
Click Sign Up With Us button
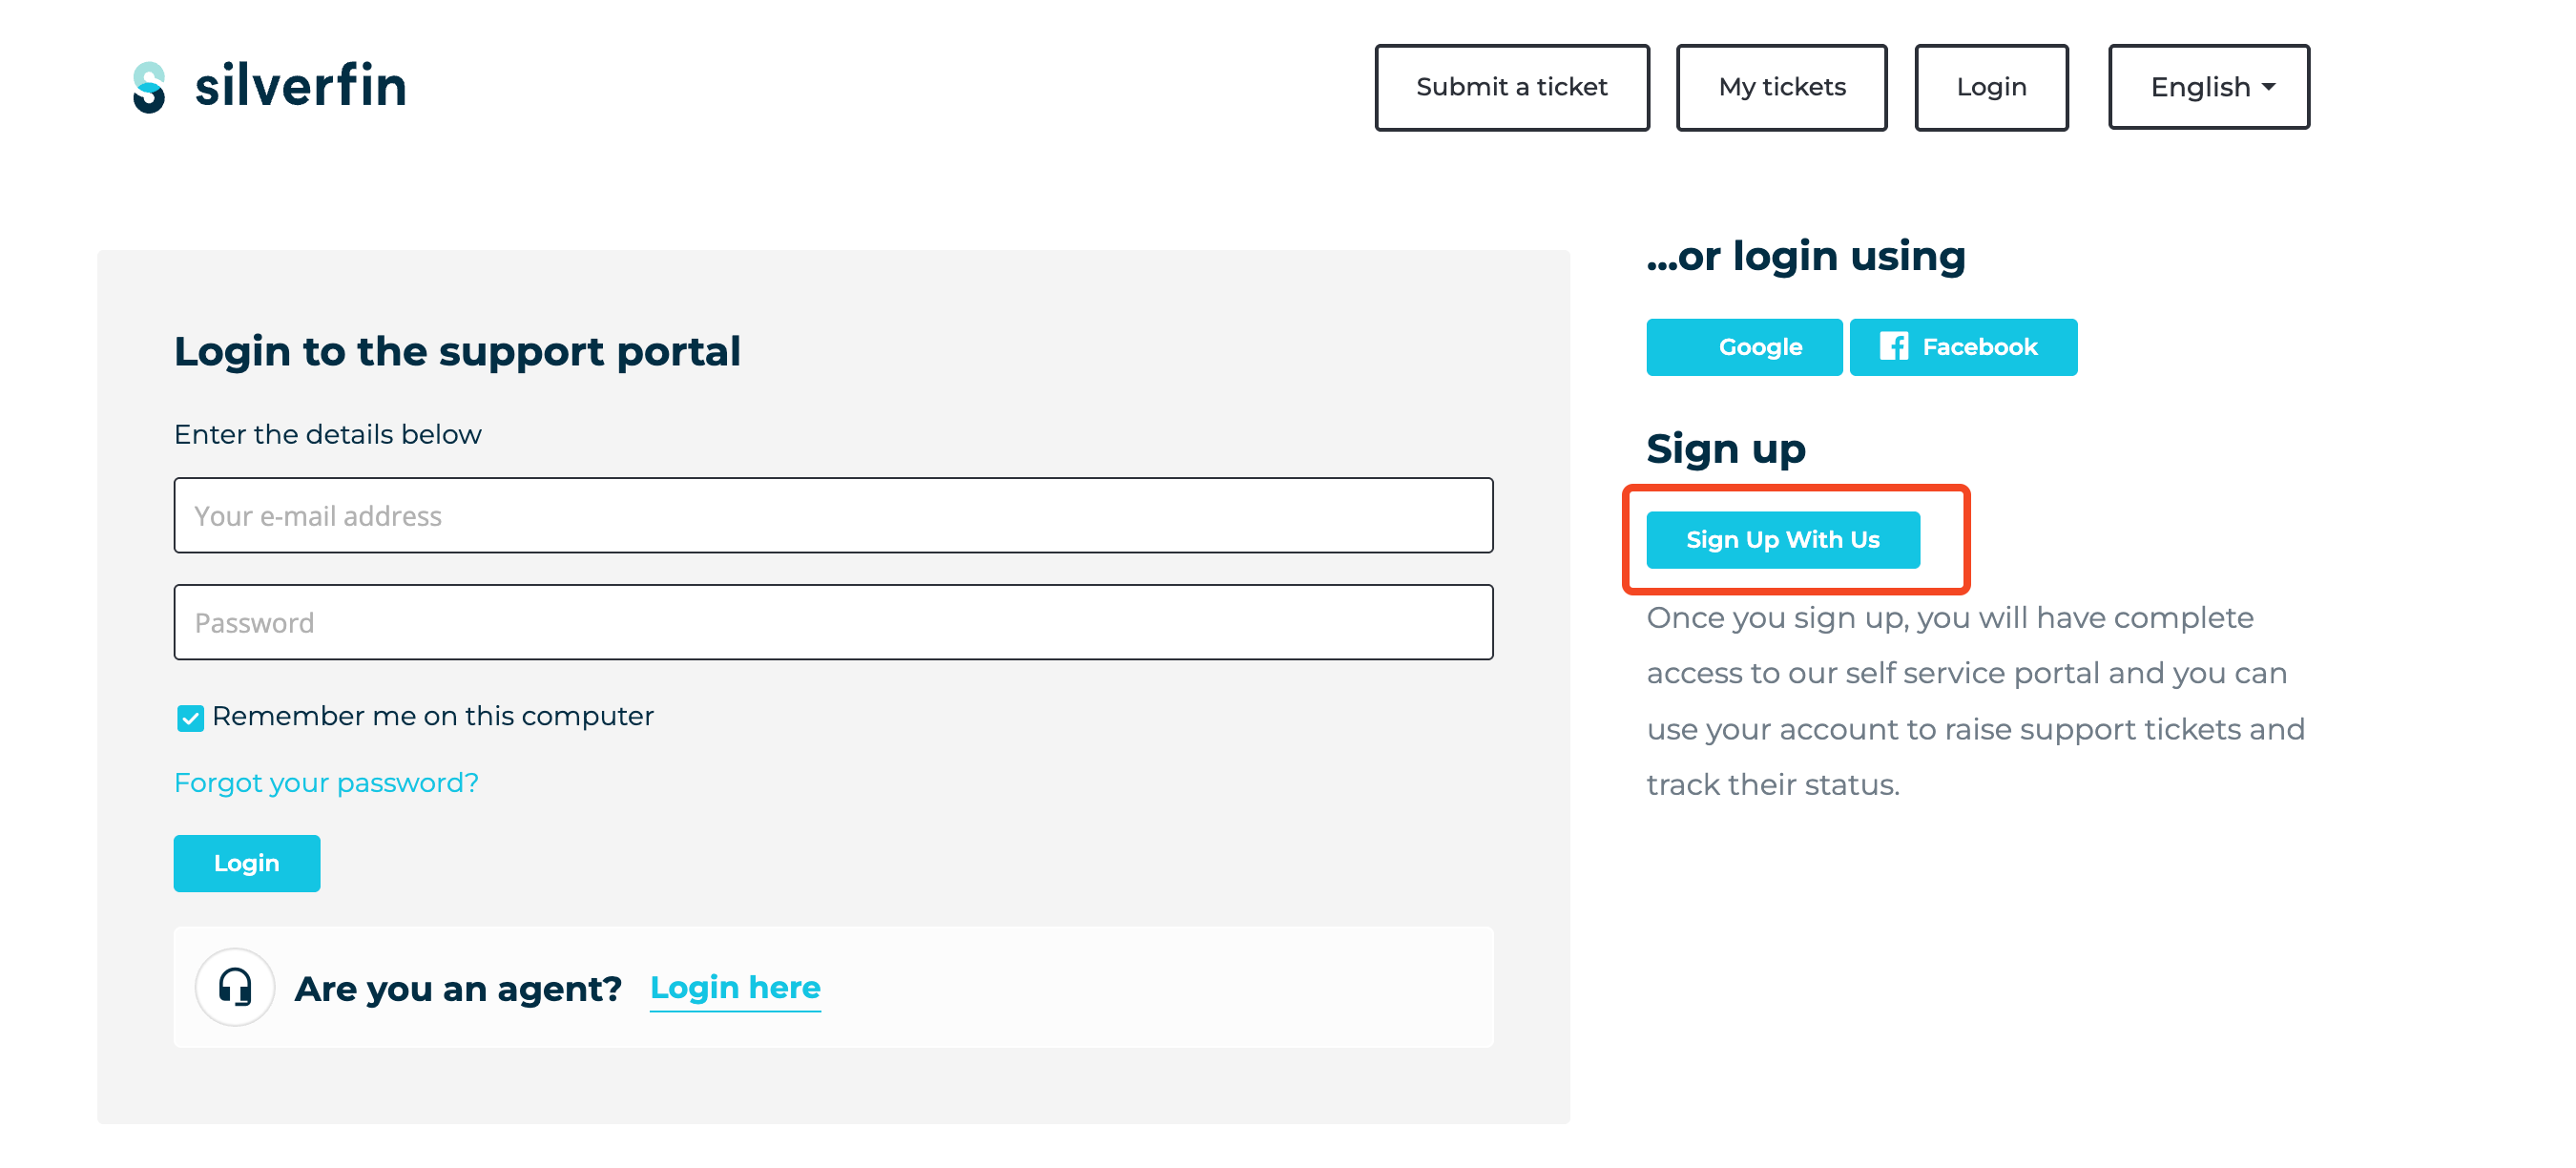[1783, 540]
